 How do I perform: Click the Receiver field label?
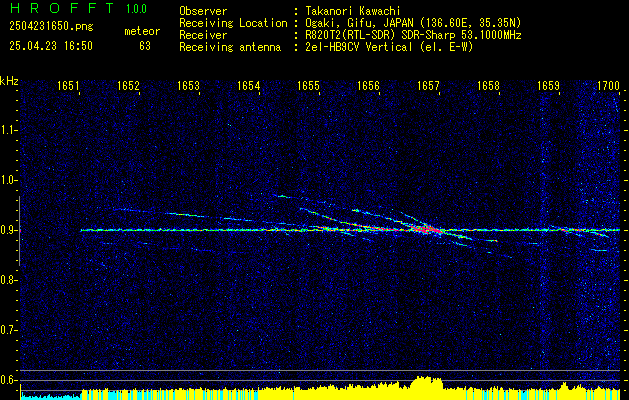point(203,35)
